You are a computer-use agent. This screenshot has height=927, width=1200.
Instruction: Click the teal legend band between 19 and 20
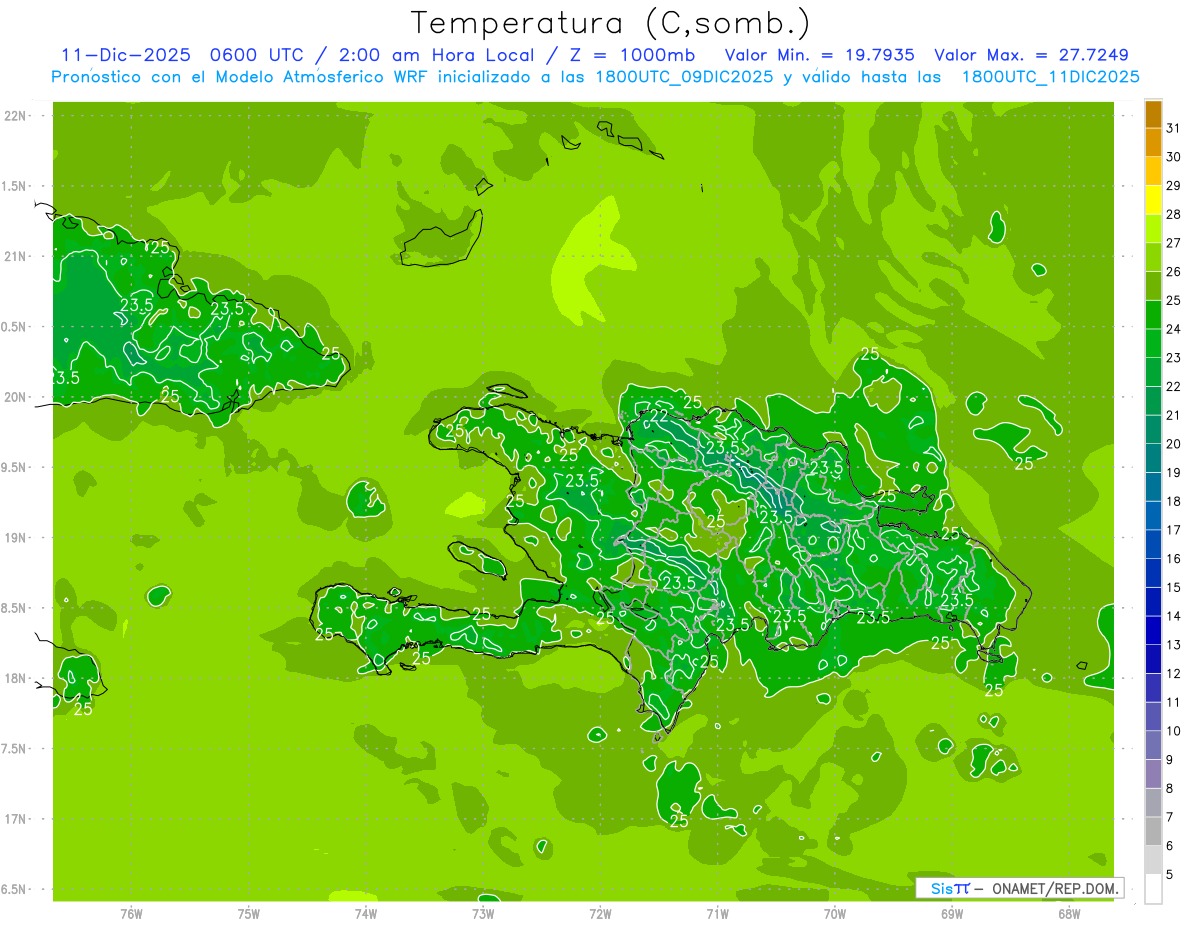pos(1153,458)
